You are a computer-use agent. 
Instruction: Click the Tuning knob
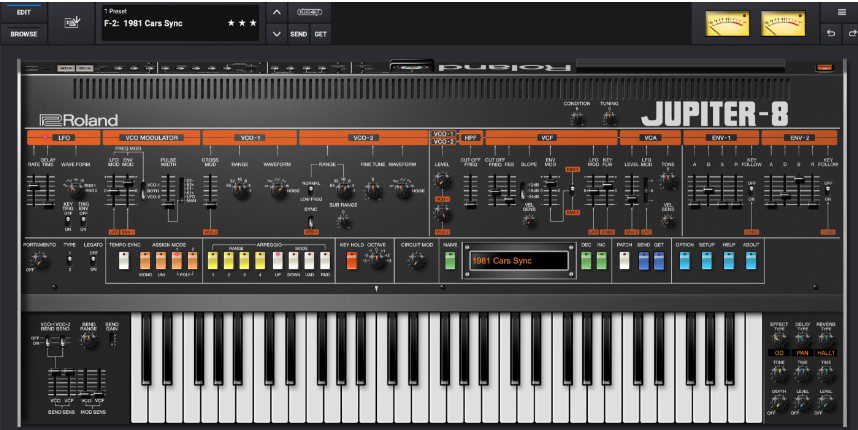608,117
